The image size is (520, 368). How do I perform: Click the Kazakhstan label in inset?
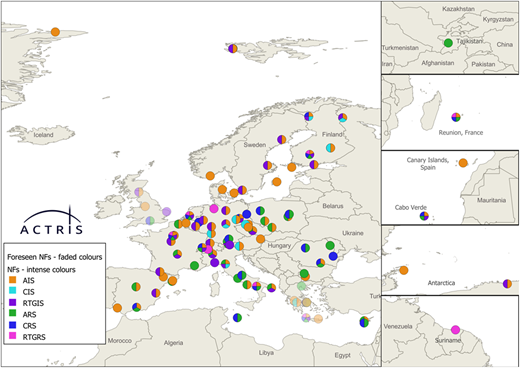459,9
